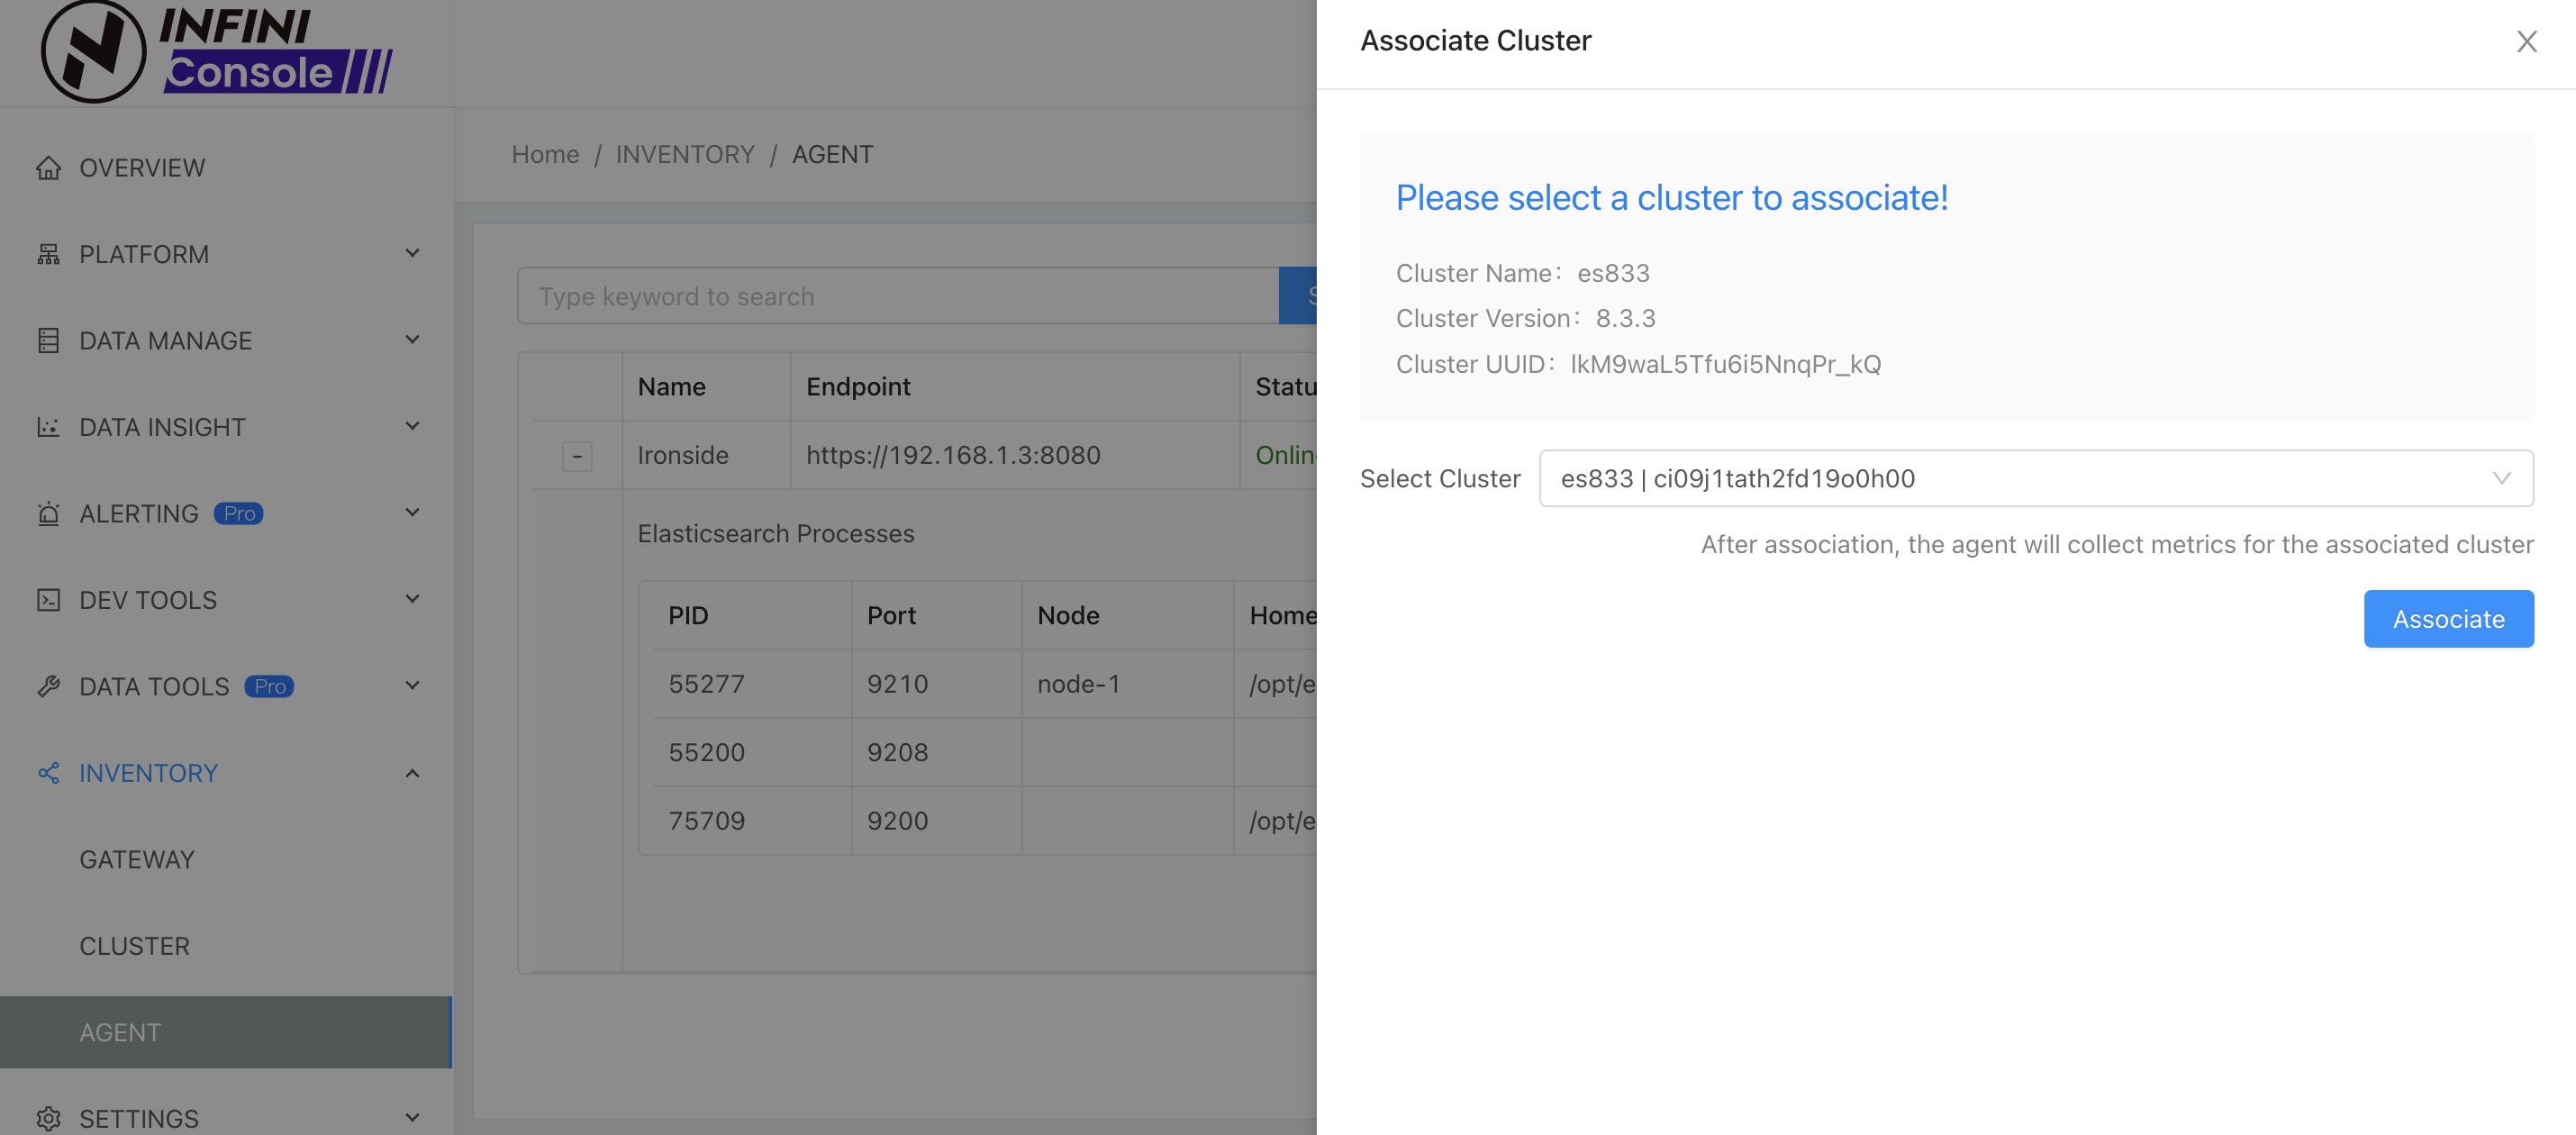Collapse the INVENTORY menu chevron
This screenshot has width=2576, height=1135.
[412, 773]
